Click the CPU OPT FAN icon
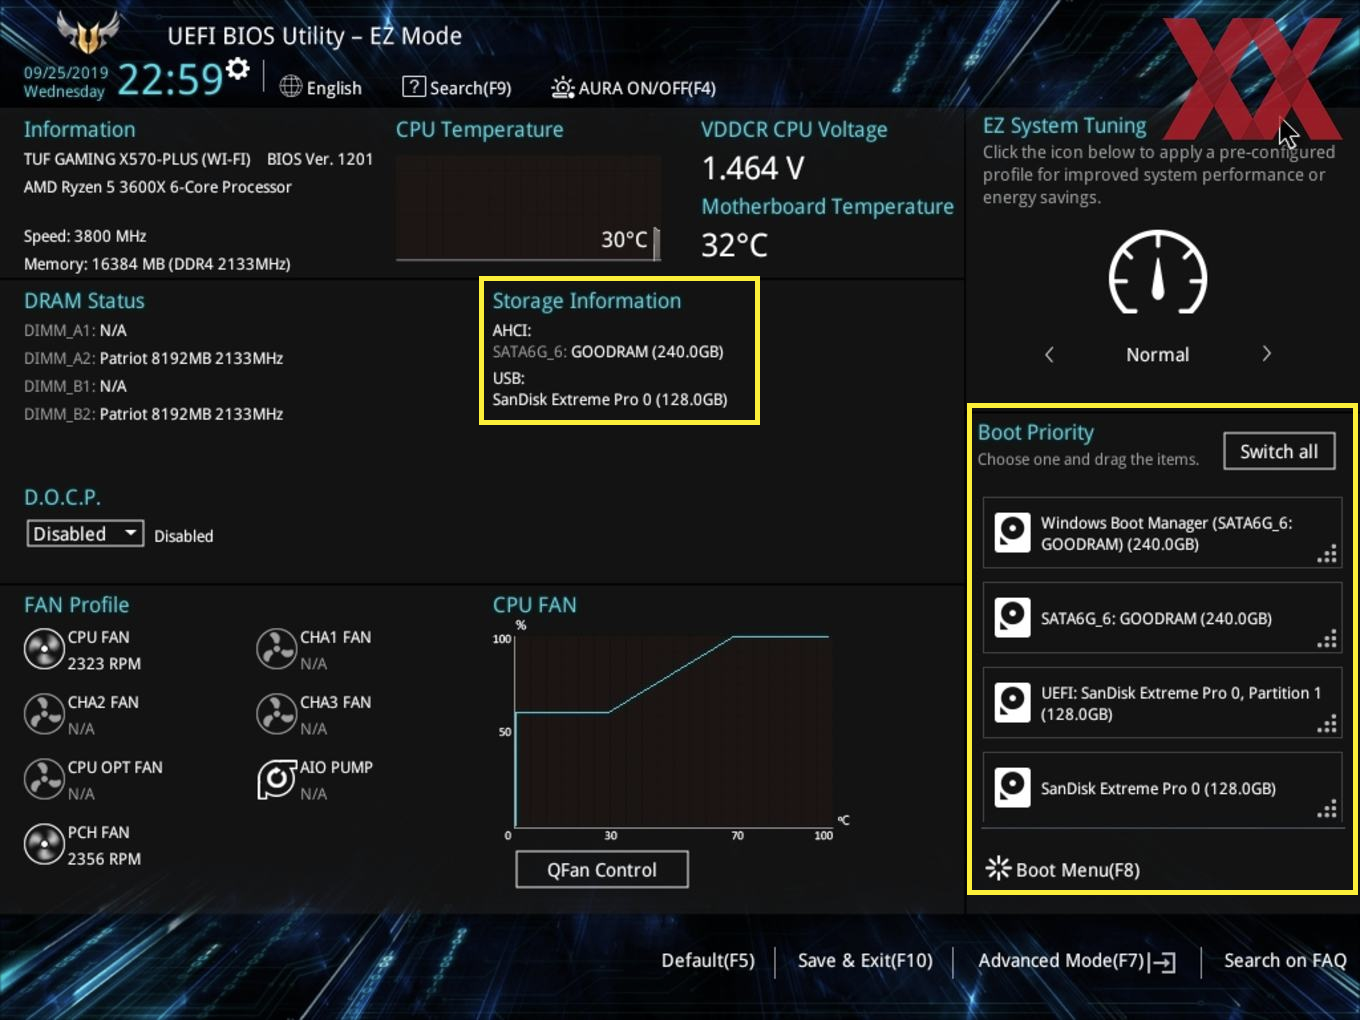This screenshot has height=1020, width=1360. [44, 779]
